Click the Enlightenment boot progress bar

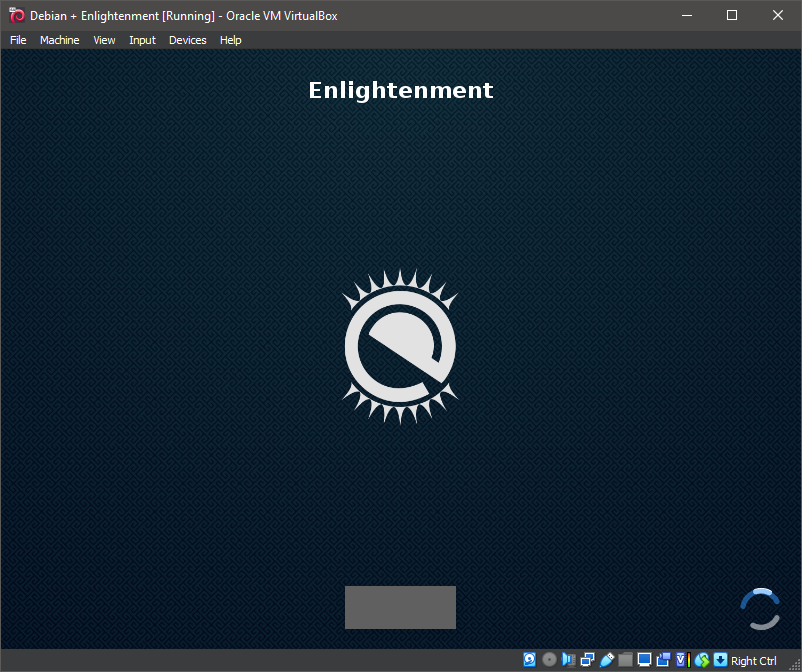point(400,607)
